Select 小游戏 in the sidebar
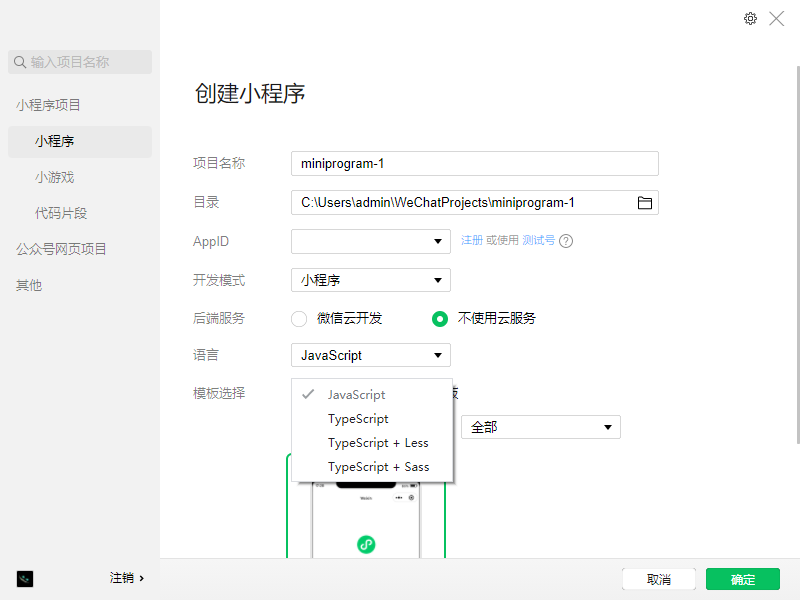The width and height of the screenshot is (800, 600). pyautogui.click(x=55, y=178)
